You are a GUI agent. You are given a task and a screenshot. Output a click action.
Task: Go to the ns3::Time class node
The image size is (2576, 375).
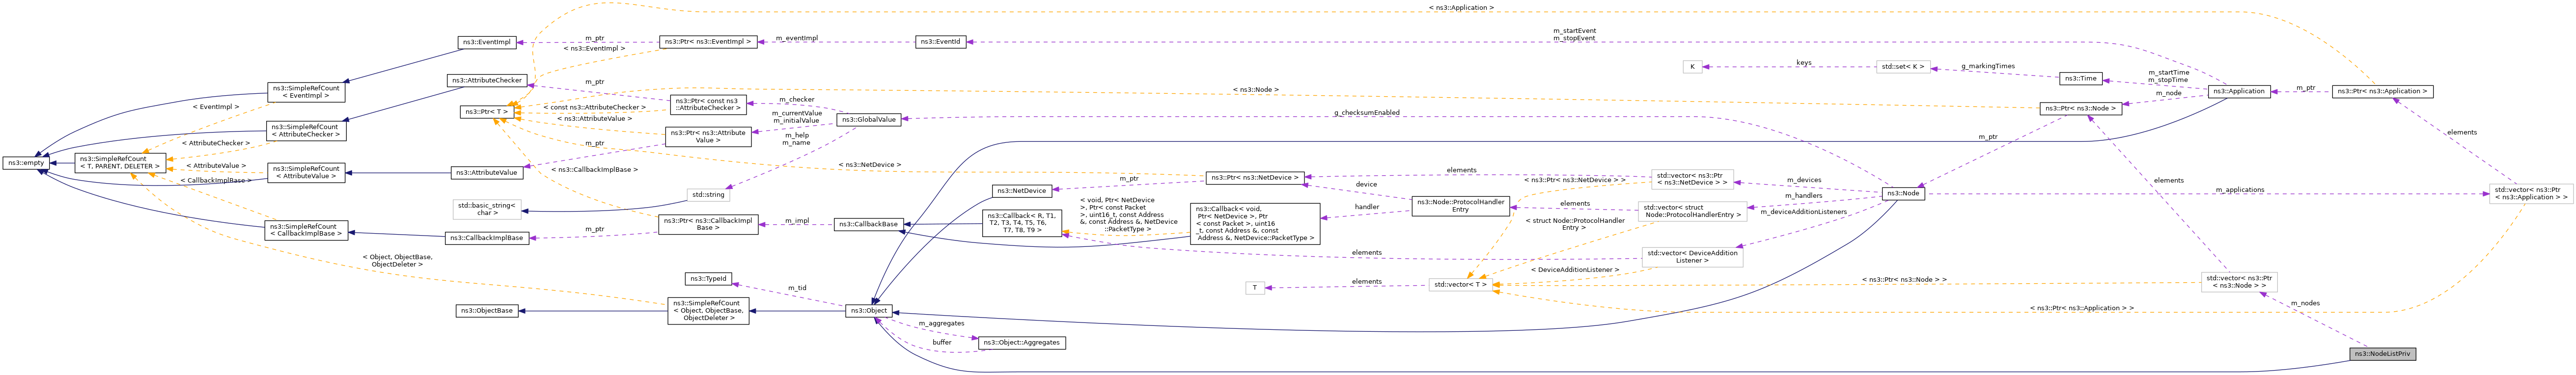coord(2080,78)
